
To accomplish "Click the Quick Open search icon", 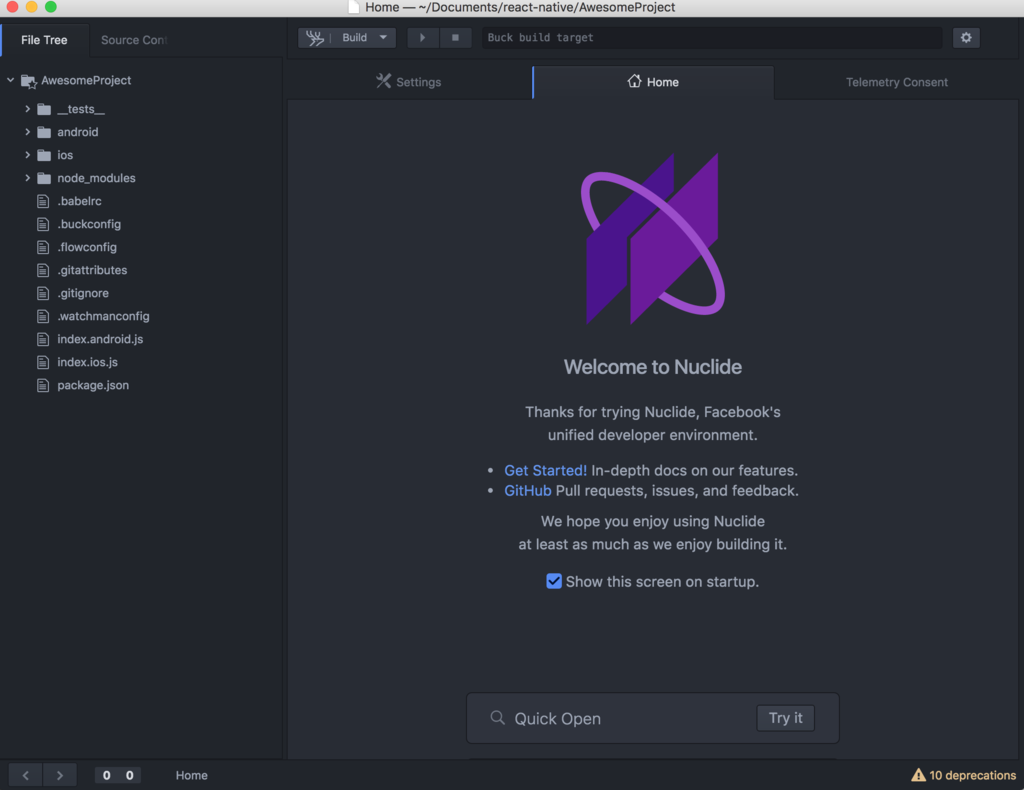I will (498, 718).
